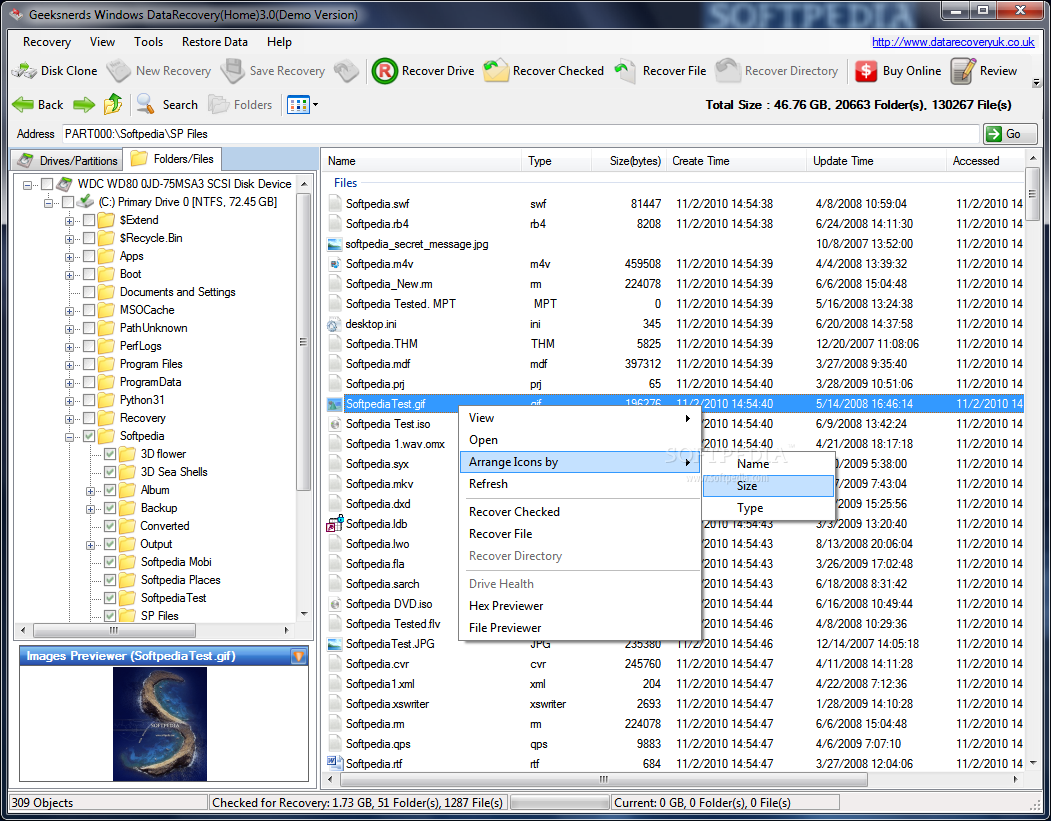Image resolution: width=1051 pixels, height=821 pixels.
Task: Click the Review notepad icon
Action: click(963, 71)
